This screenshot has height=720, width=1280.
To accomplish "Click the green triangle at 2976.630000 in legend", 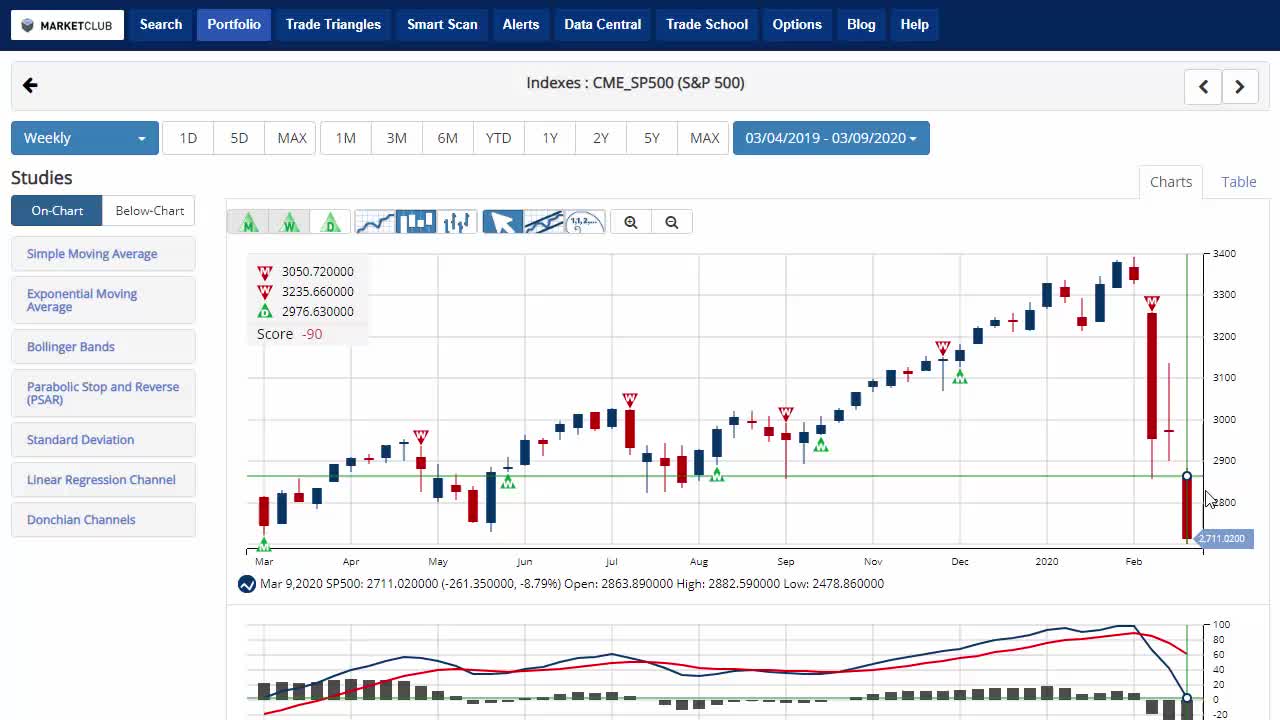I will 265,312.
